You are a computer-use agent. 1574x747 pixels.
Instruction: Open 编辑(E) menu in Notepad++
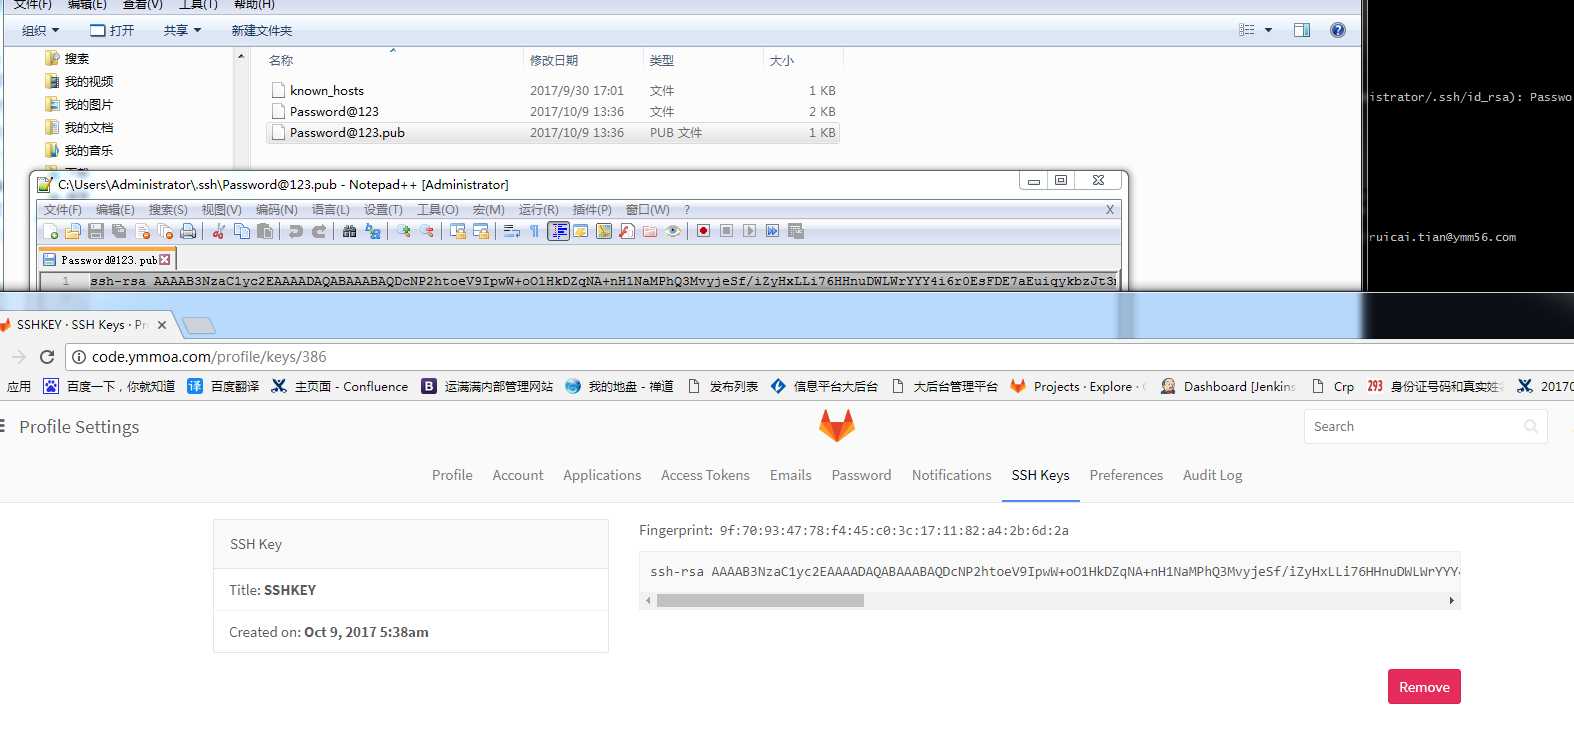tap(115, 210)
